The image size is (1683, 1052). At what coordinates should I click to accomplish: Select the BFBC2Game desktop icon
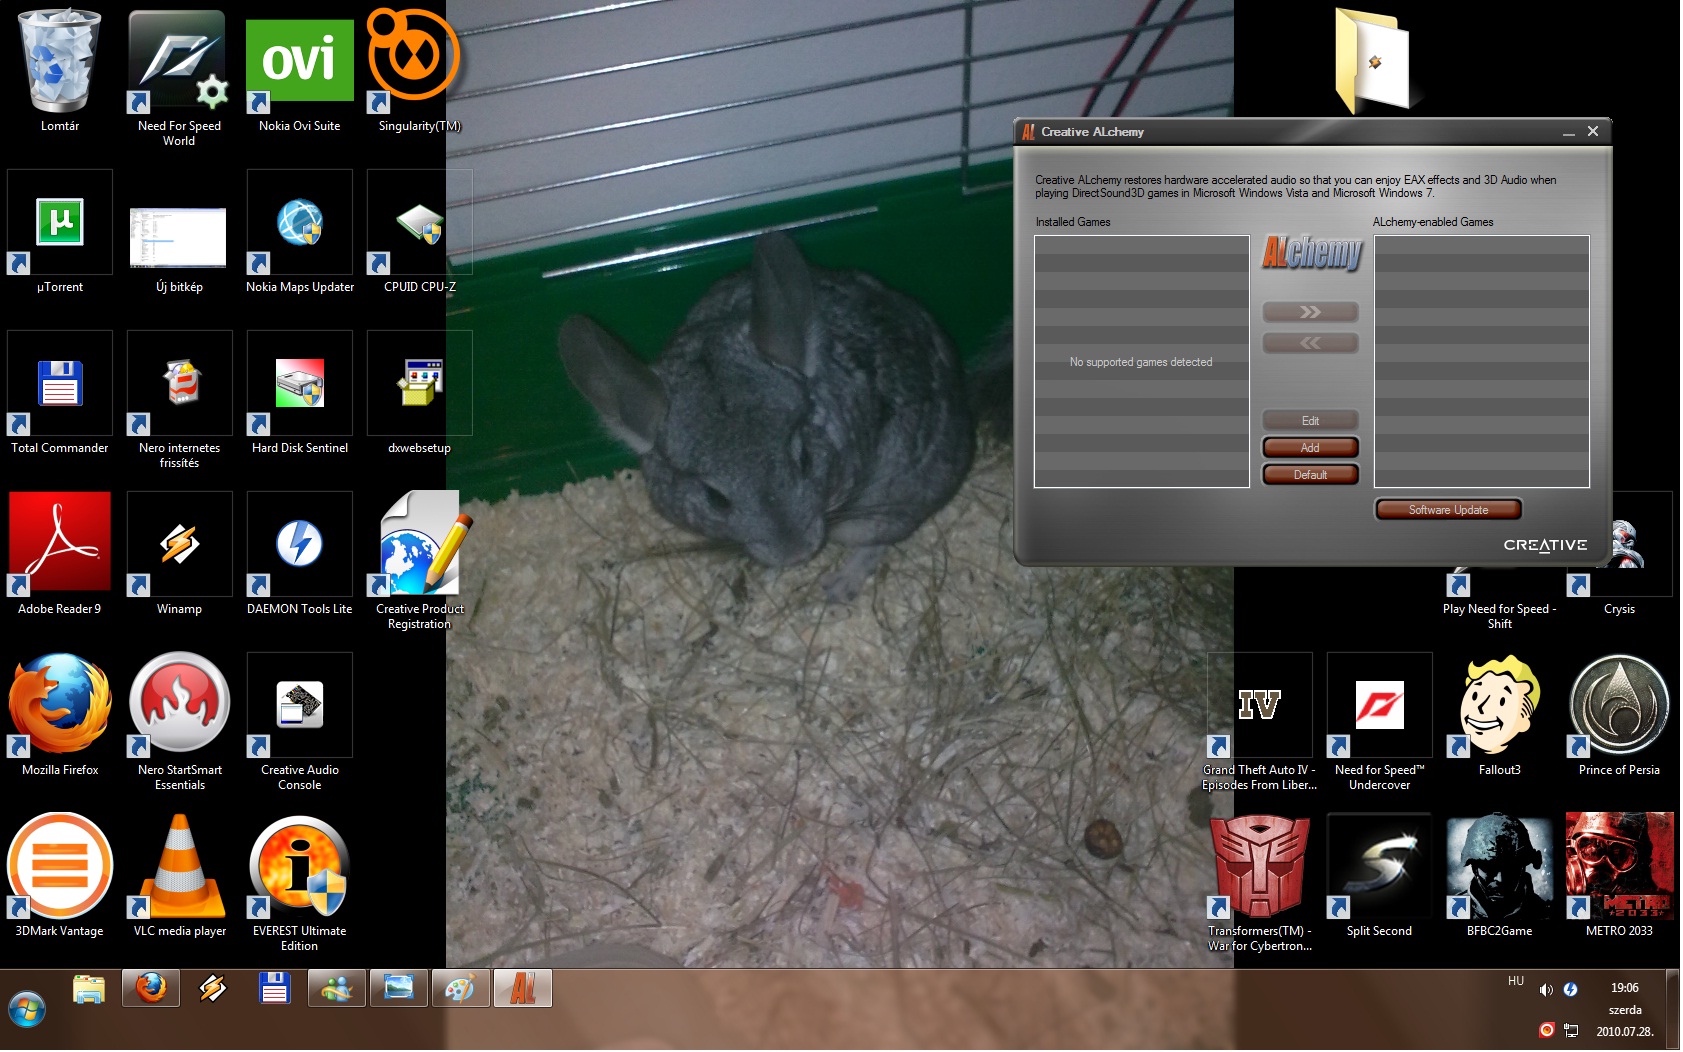point(1499,876)
